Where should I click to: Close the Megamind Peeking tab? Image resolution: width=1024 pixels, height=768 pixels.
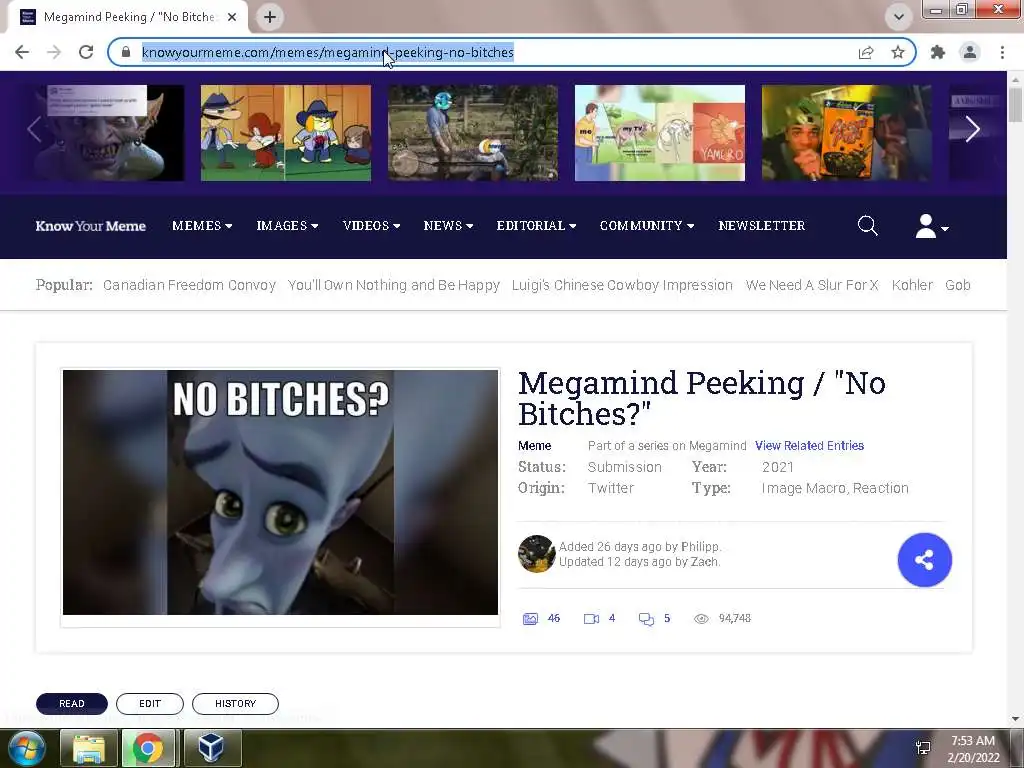tap(232, 17)
